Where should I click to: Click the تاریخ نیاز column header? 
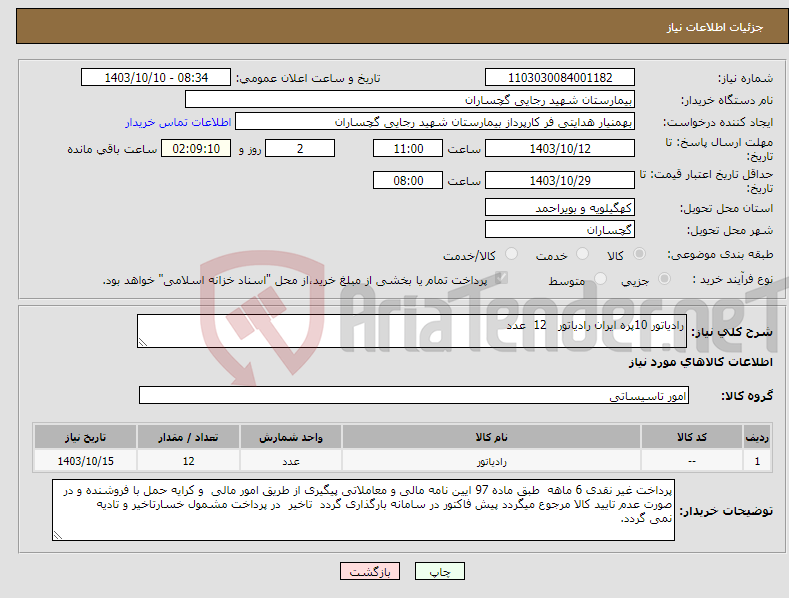pos(85,437)
